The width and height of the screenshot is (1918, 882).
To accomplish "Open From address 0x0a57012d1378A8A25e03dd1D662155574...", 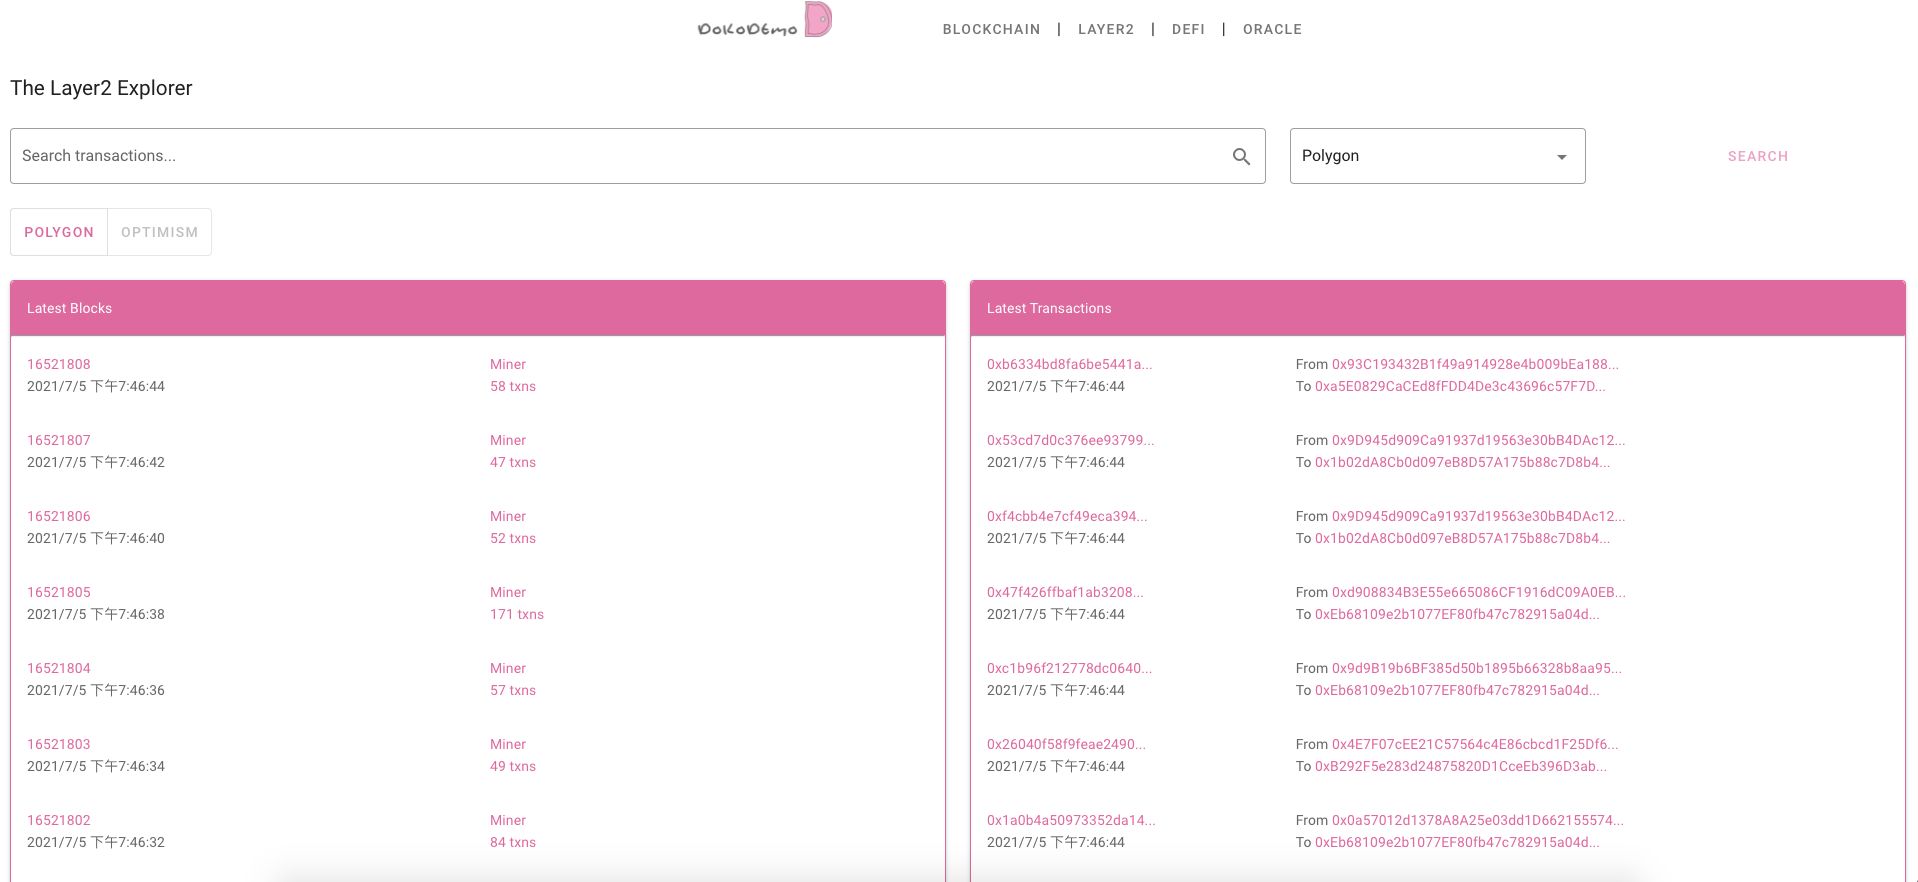I will coord(1477,820).
